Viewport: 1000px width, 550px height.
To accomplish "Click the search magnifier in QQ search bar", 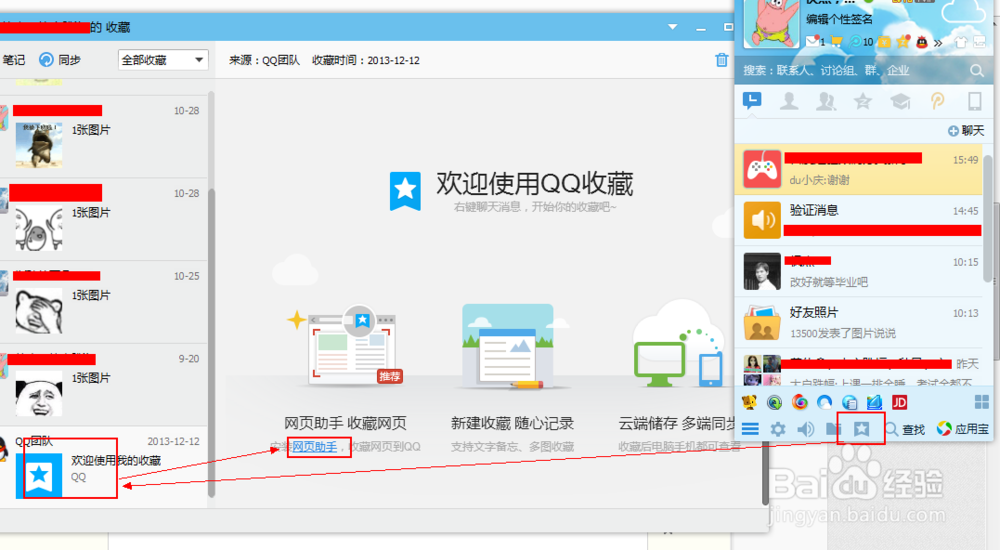I will pos(977,70).
